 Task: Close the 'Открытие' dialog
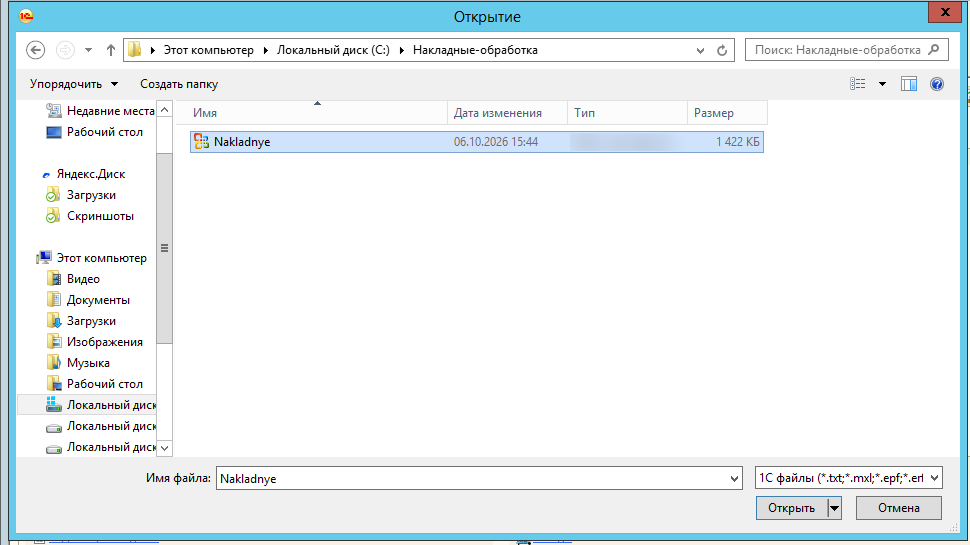click(945, 12)
